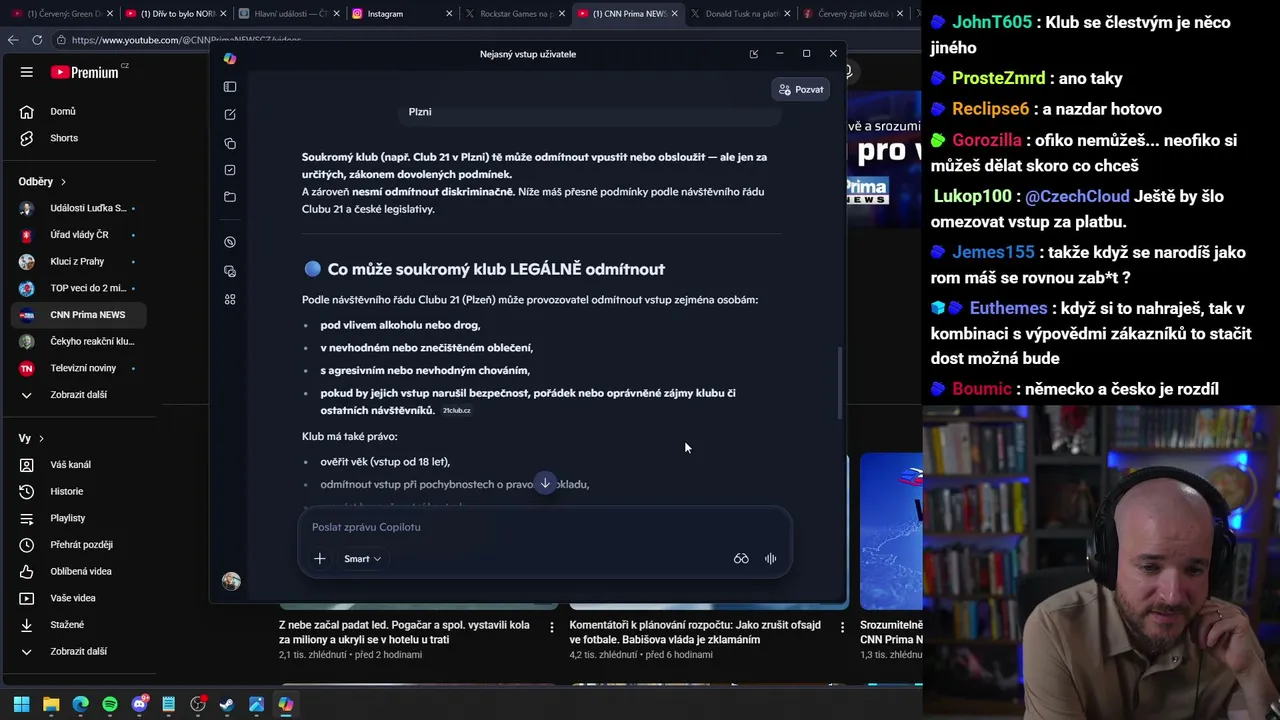Jump to bottom of Copilot chat arrow

[x=545, y=484]
